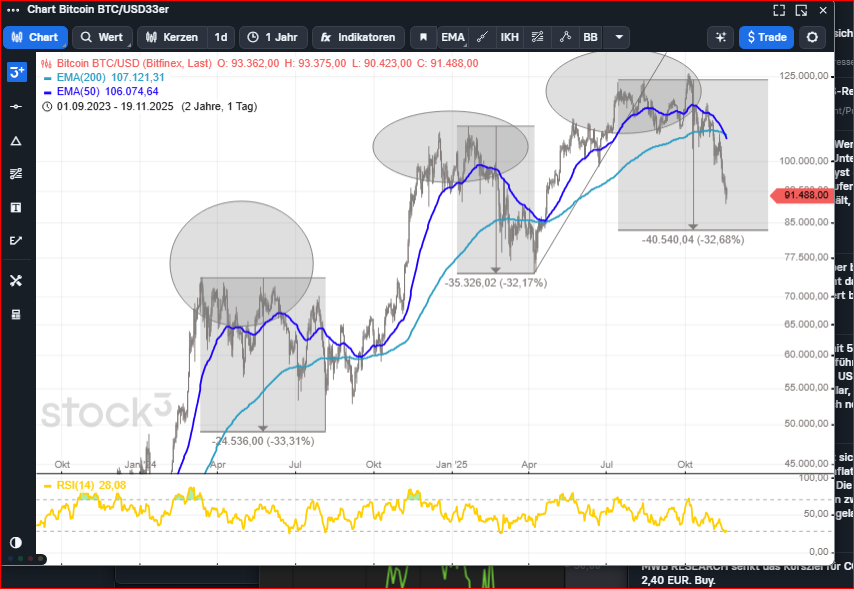
Task: Open the Indikatoren button
Action: point(358,37)
